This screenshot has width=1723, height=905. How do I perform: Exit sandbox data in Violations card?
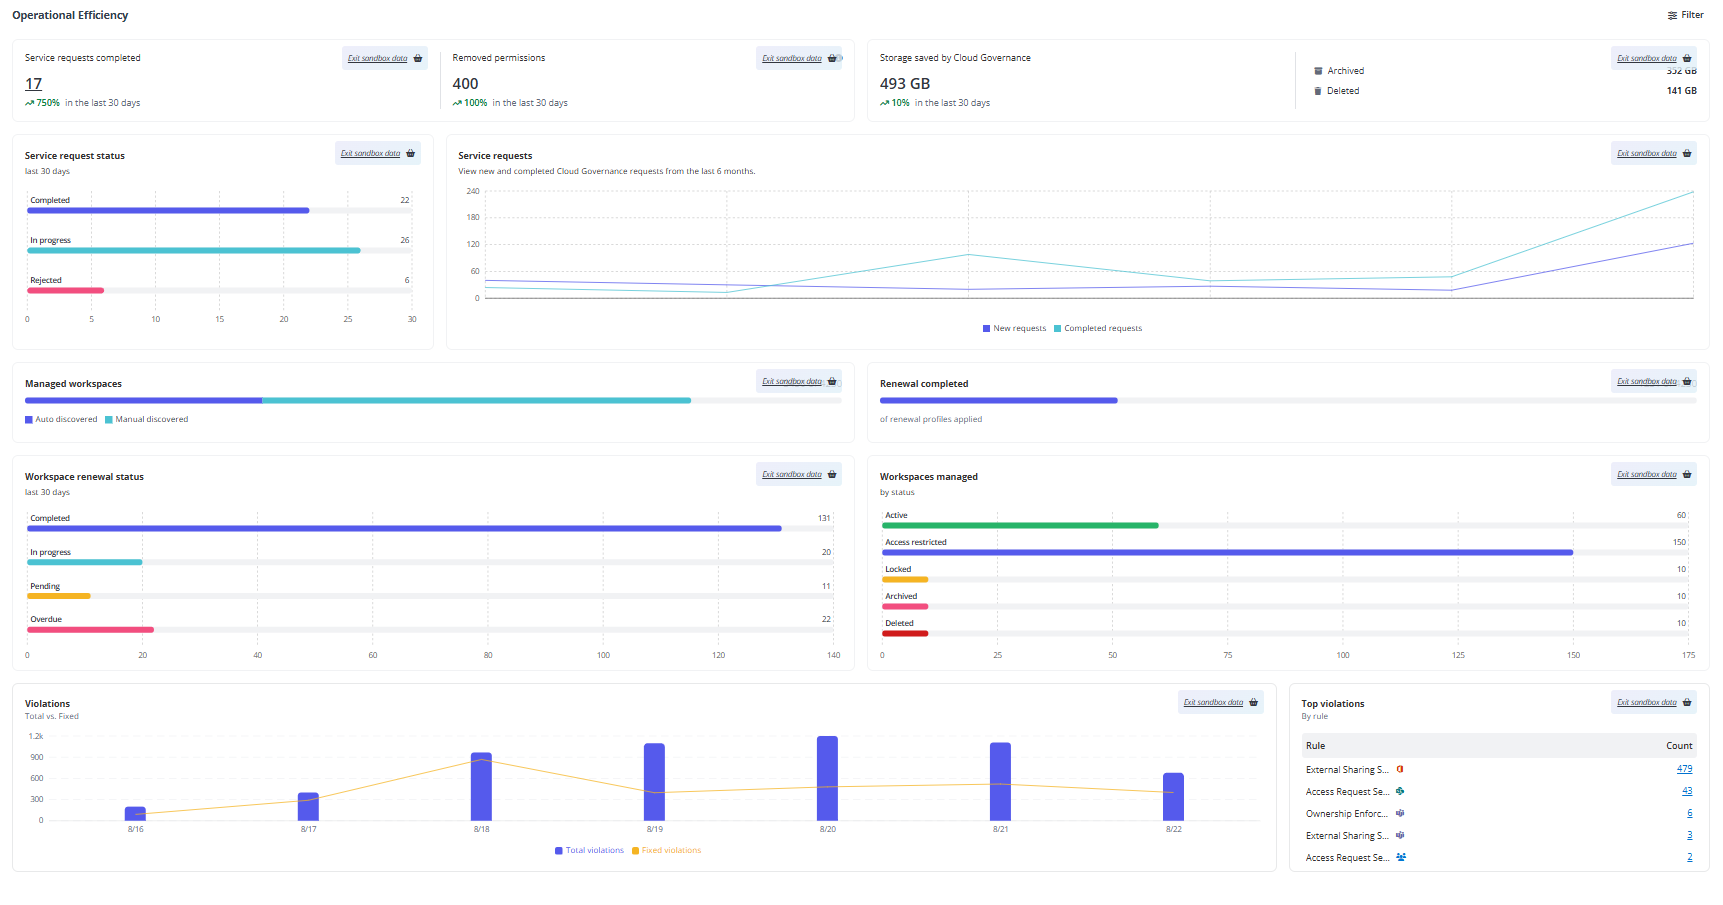click(x=1213, y=703)
